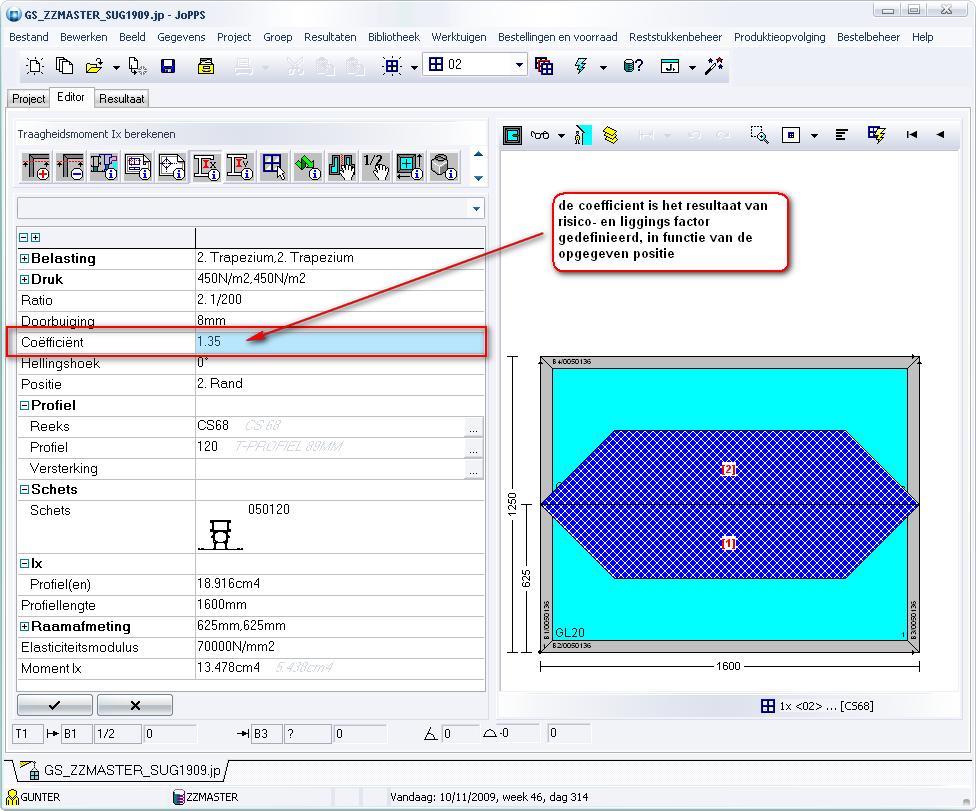Image resolution: width=976 pixels, height=811 pixels.
Task: Open the Bestand menu
Action: tap(29, 37)
